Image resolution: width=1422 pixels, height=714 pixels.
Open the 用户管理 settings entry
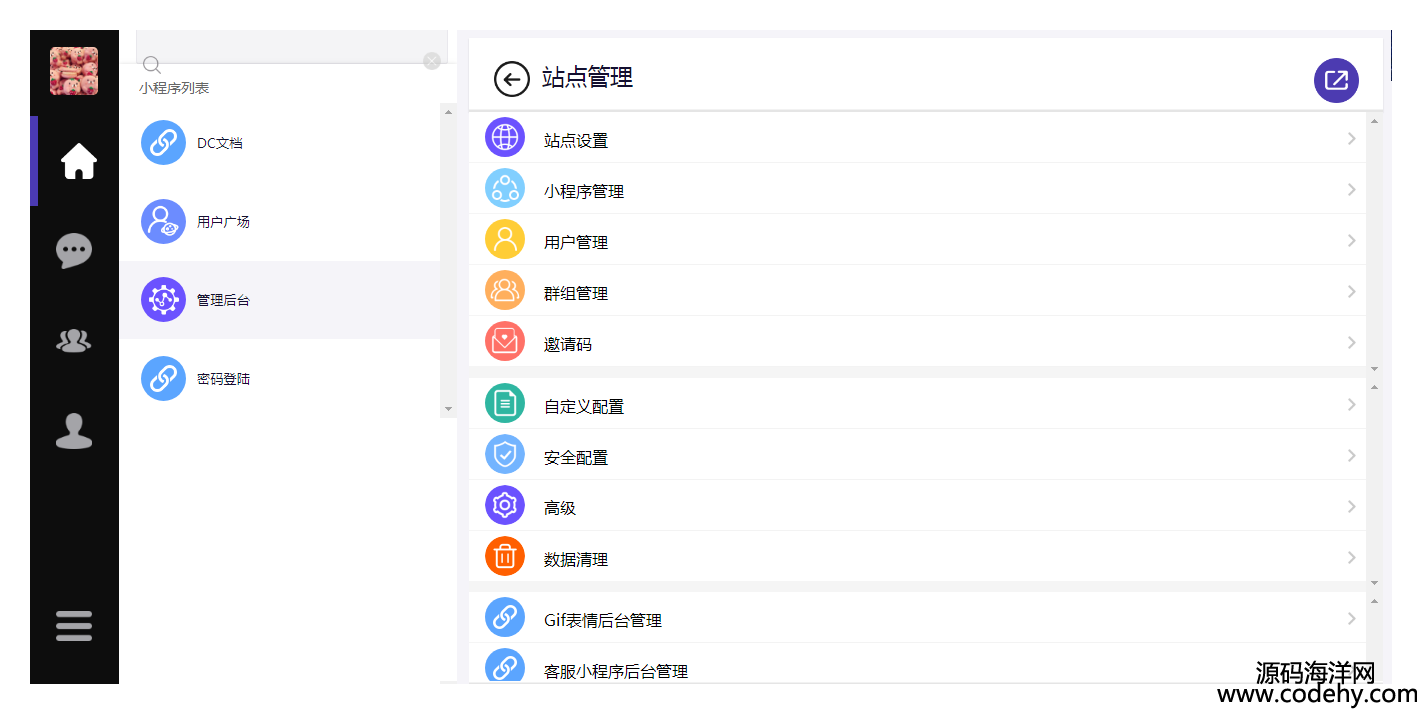coord(576,242)
